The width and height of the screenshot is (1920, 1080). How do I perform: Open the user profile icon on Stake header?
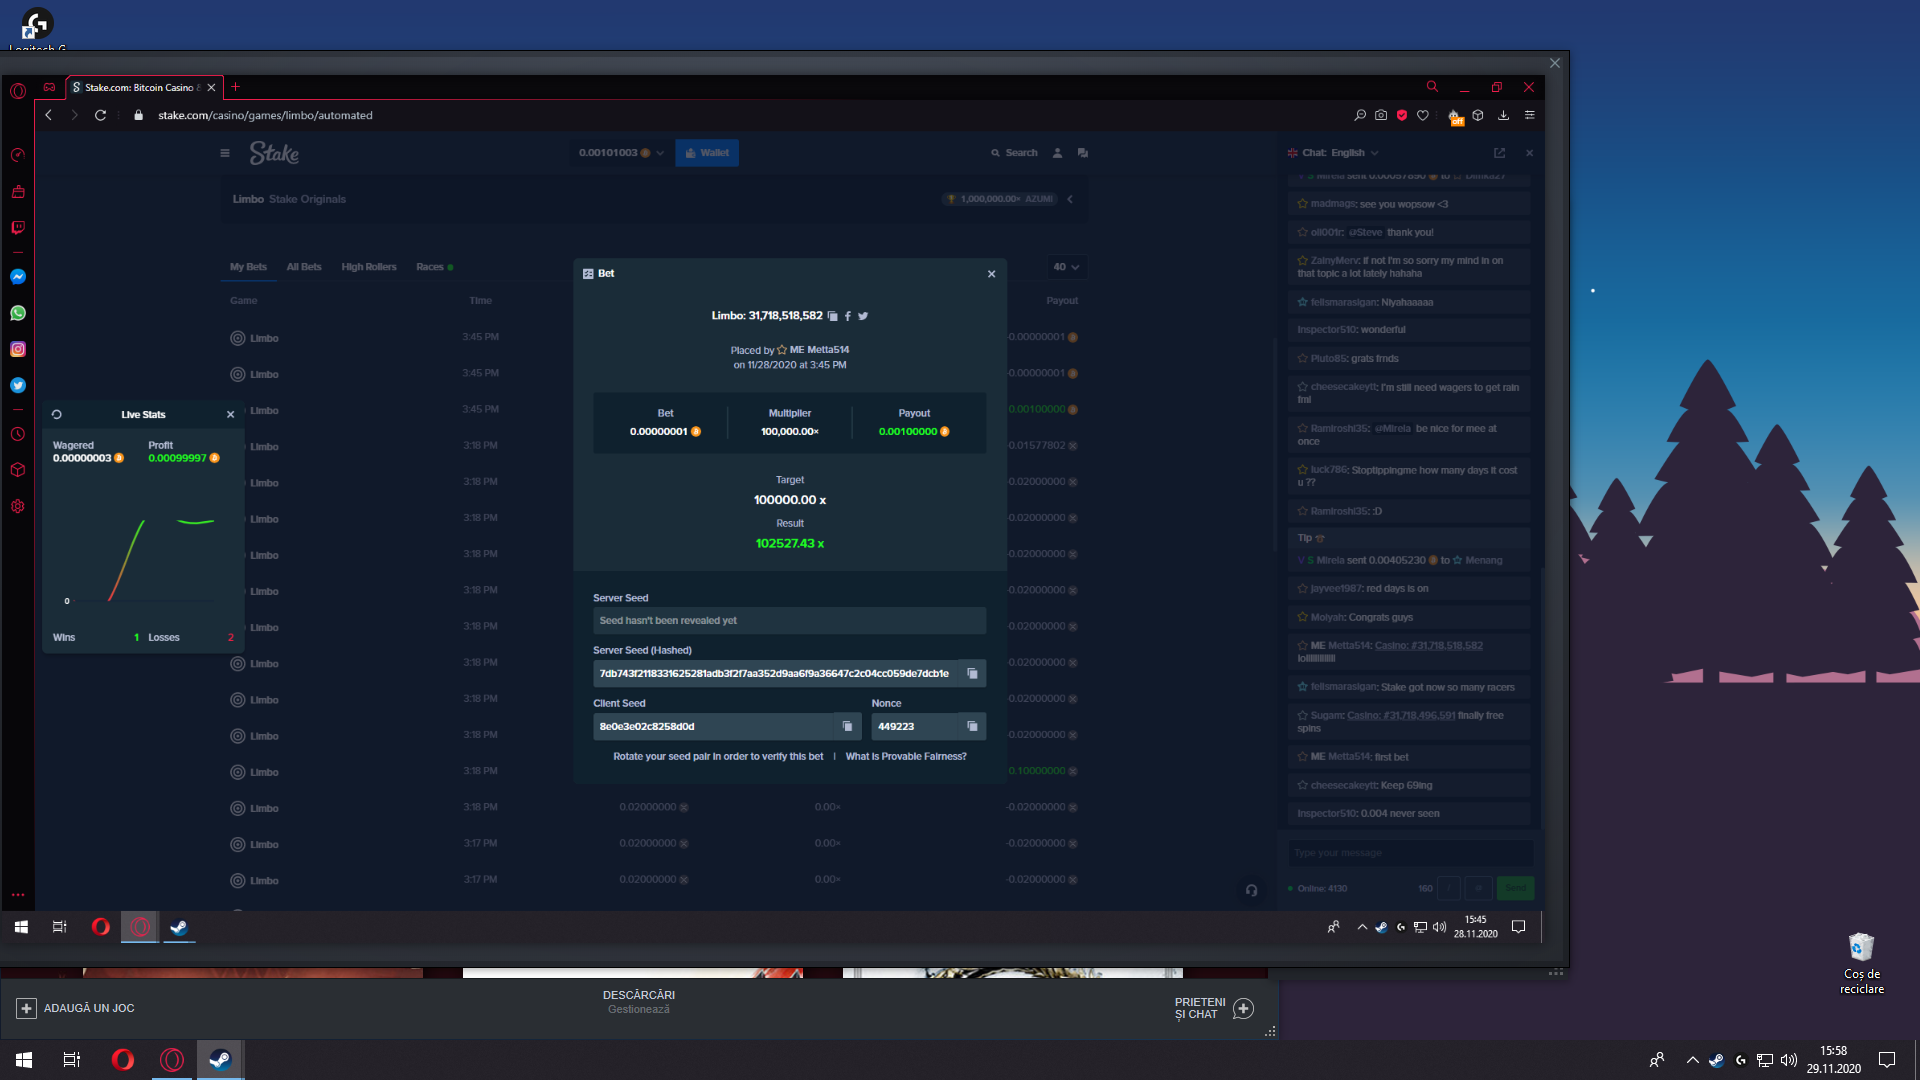[x=1057, y=153]
